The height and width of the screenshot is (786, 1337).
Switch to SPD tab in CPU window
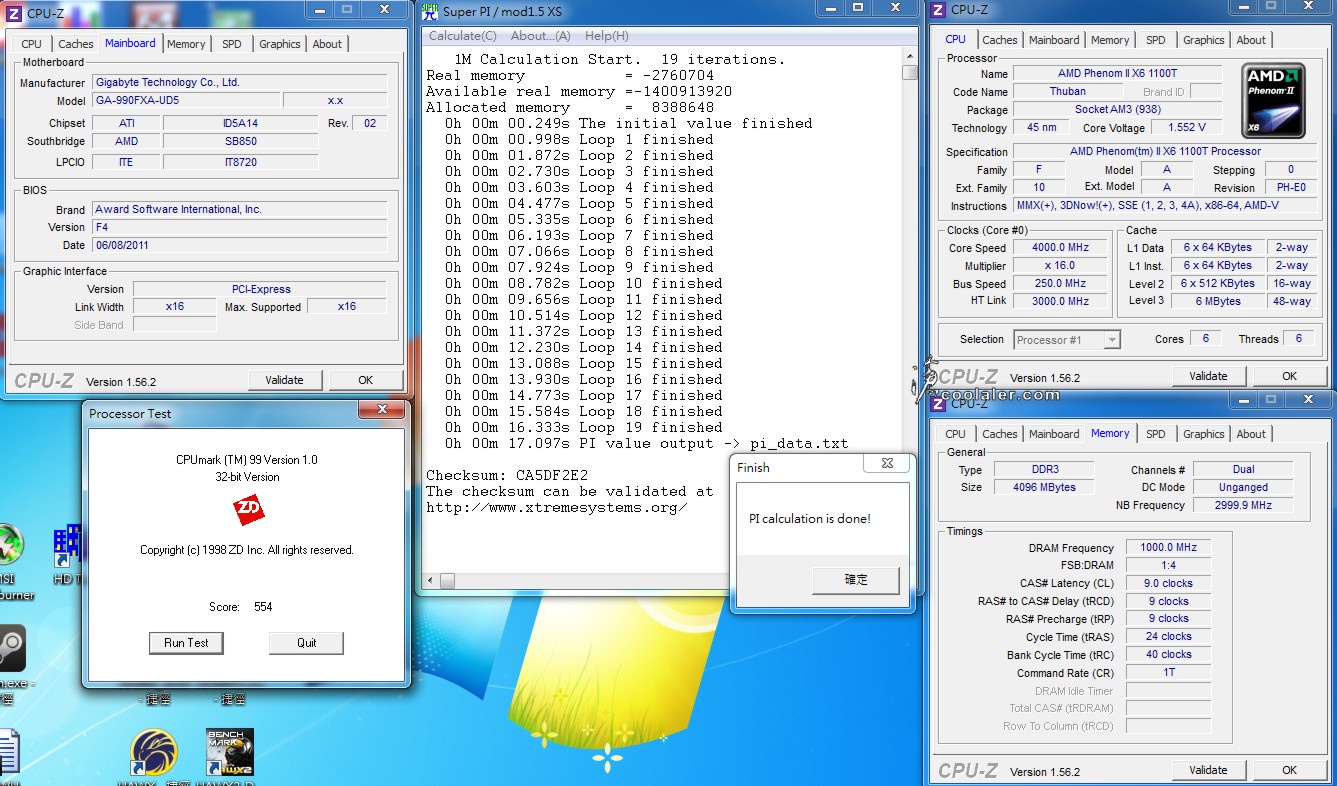(x=1156, y=40)
